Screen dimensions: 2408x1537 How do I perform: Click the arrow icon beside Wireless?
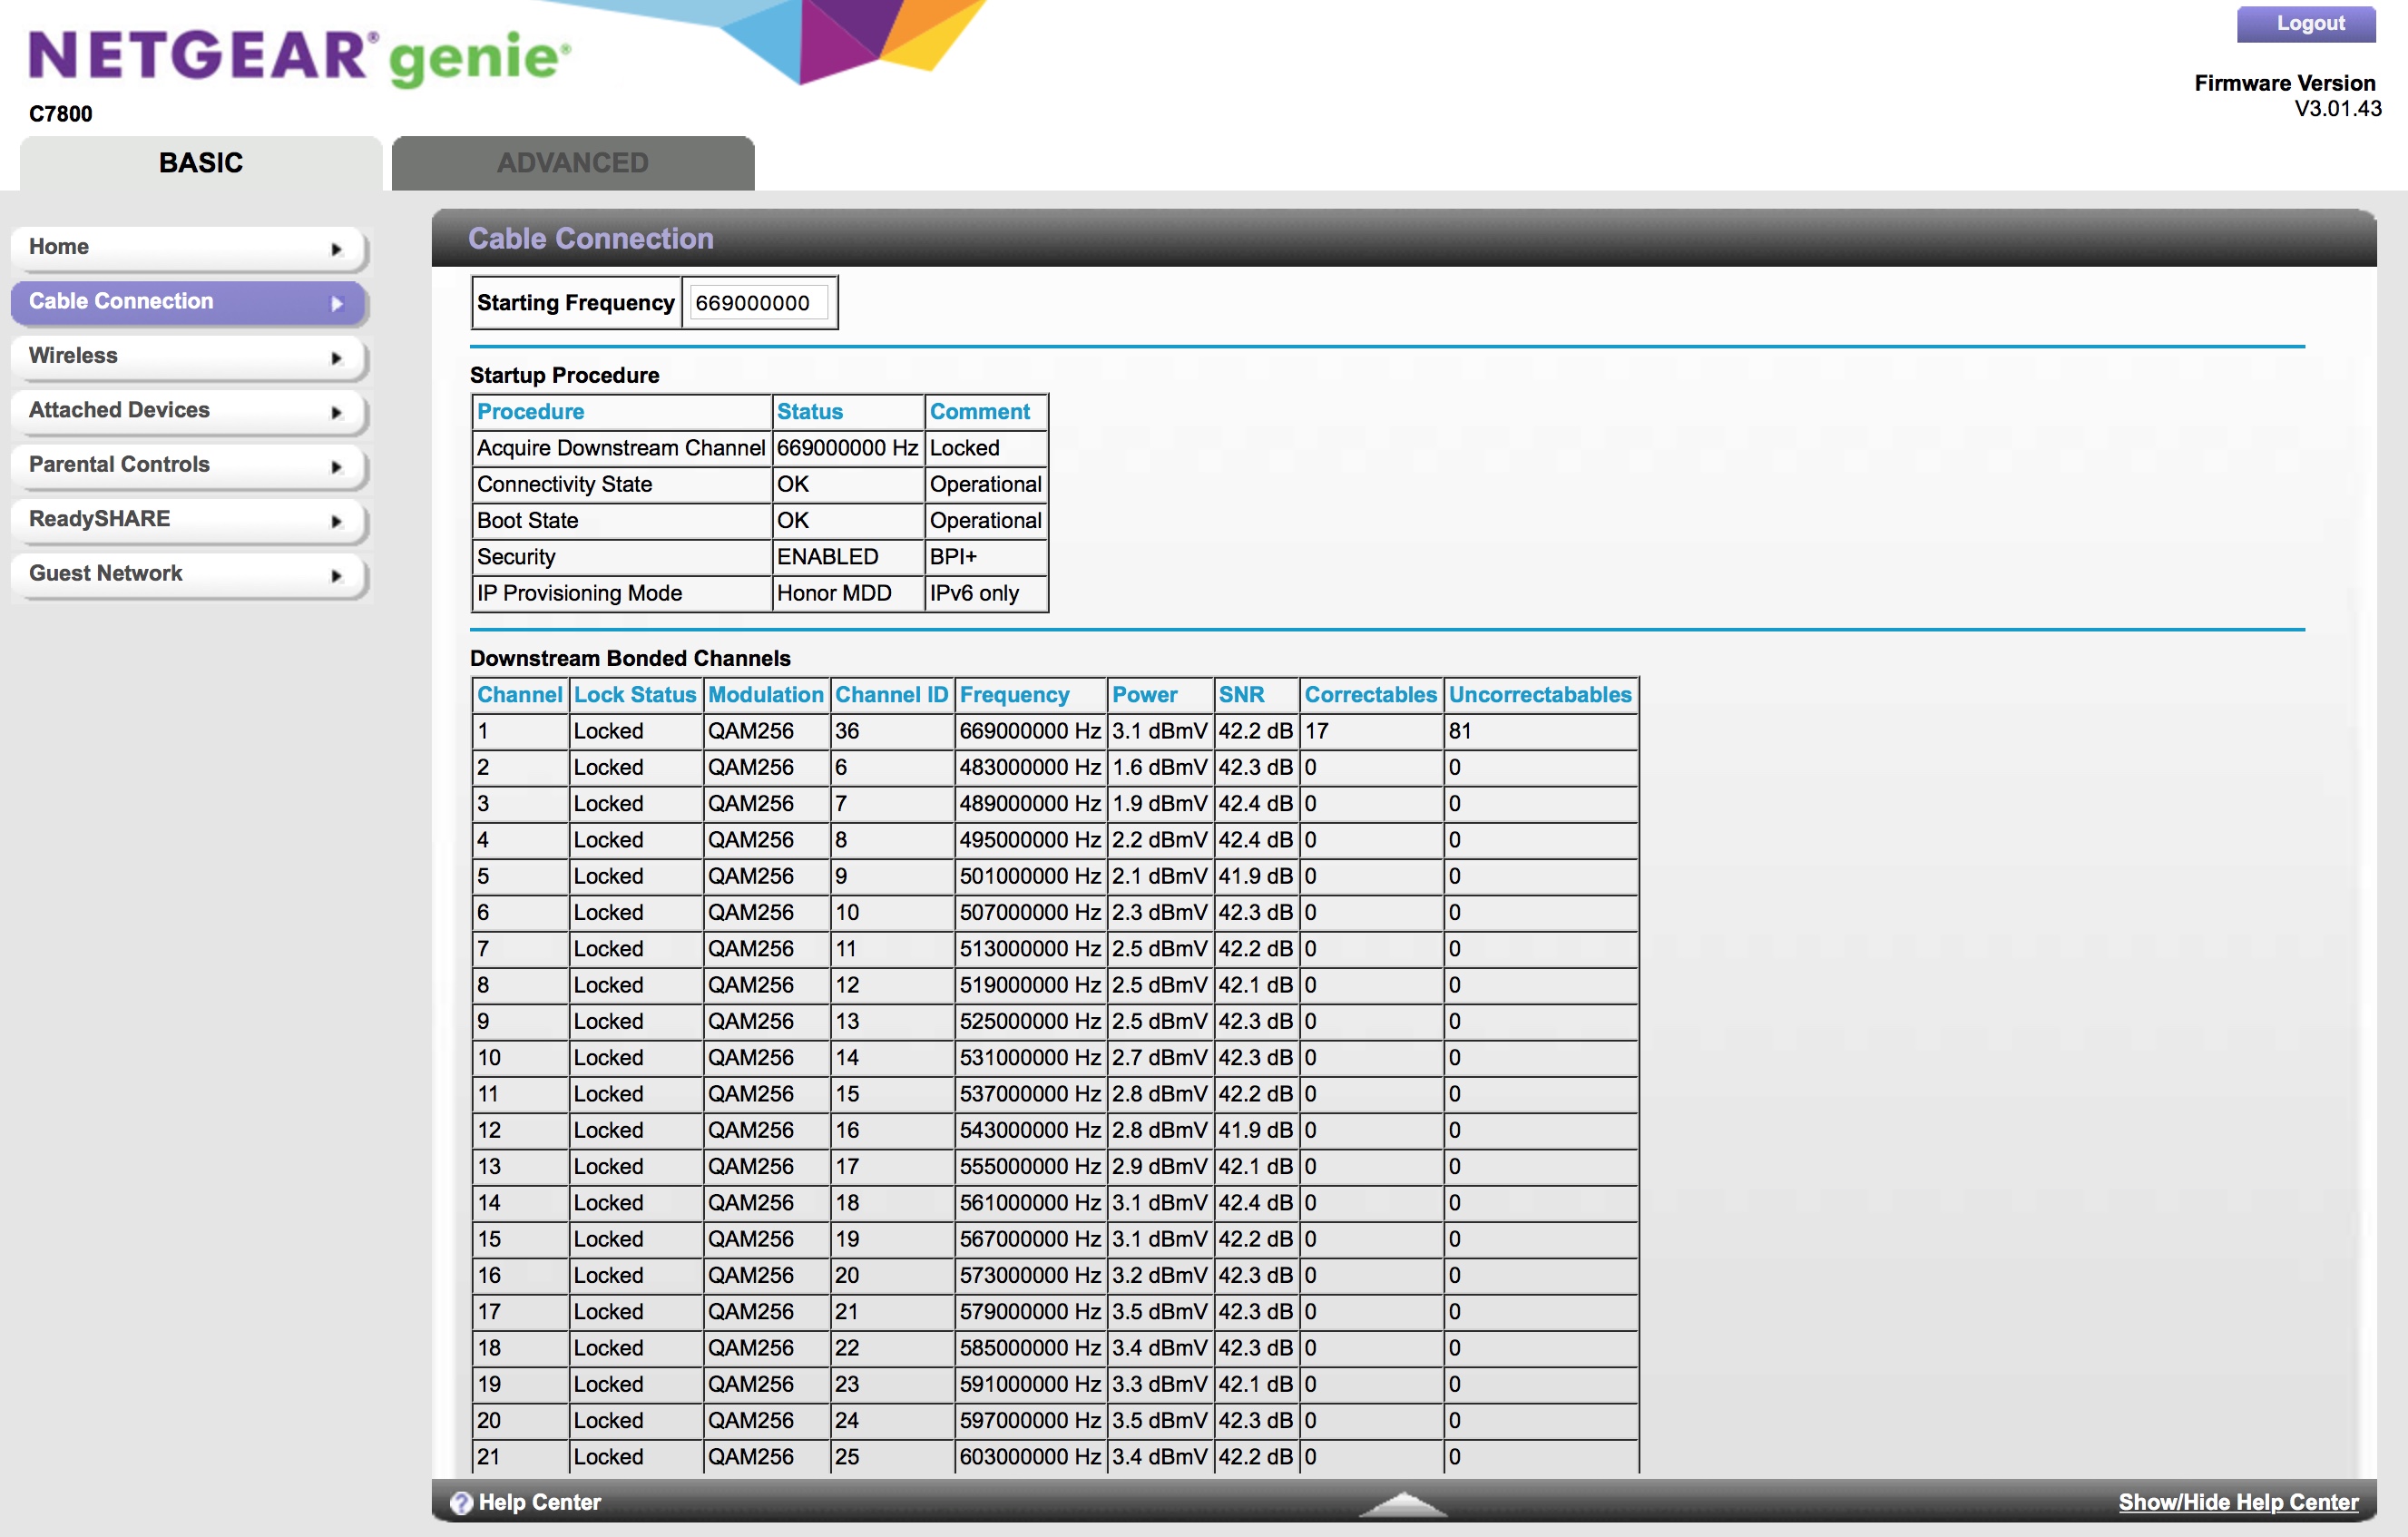point(337,358)
